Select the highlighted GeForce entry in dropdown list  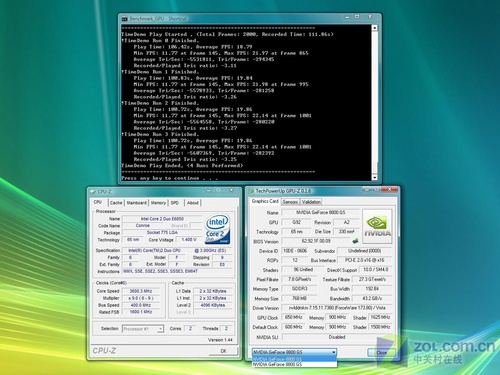(294, 359)
